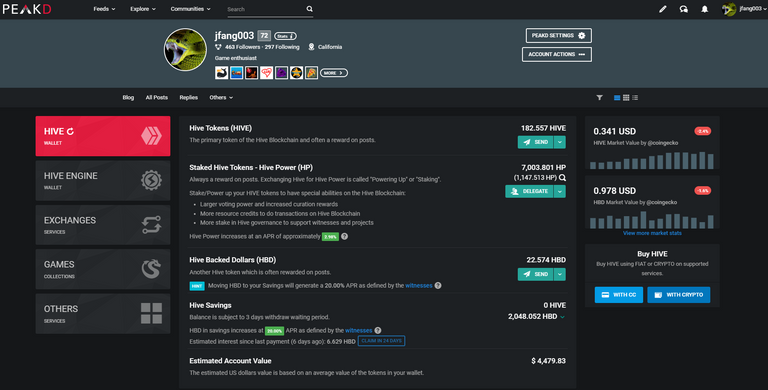This screenshot has height=390, width=768.
Task: Go to the All Posts tab
Action: click(157, 98)
